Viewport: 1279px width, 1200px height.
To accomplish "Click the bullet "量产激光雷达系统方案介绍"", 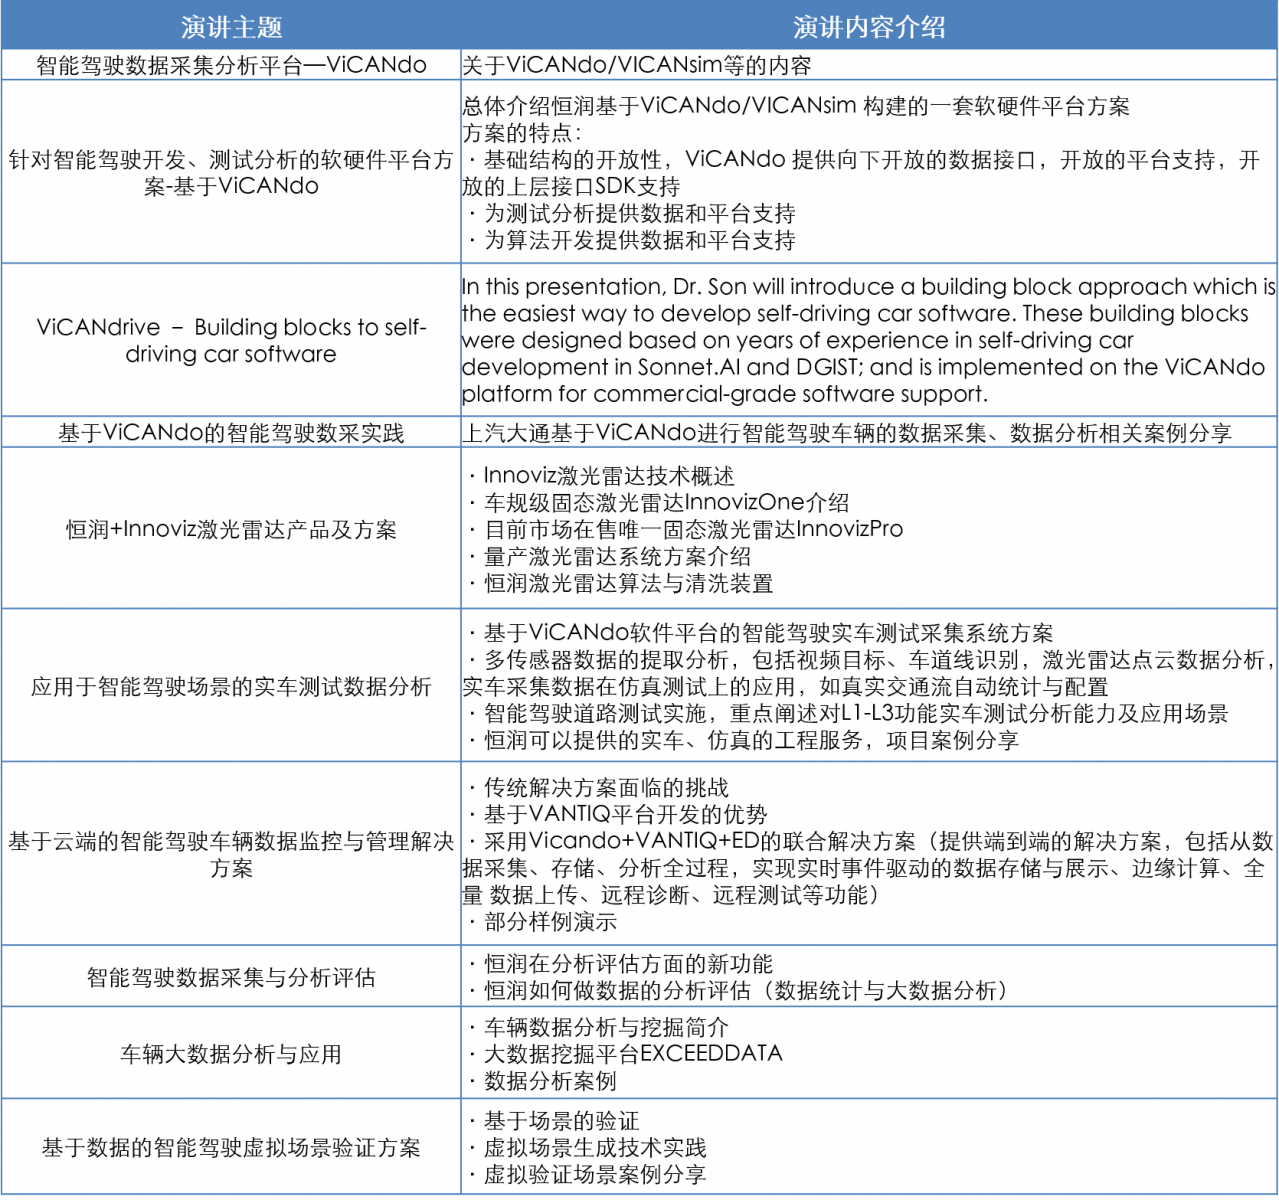I will 609,556.
